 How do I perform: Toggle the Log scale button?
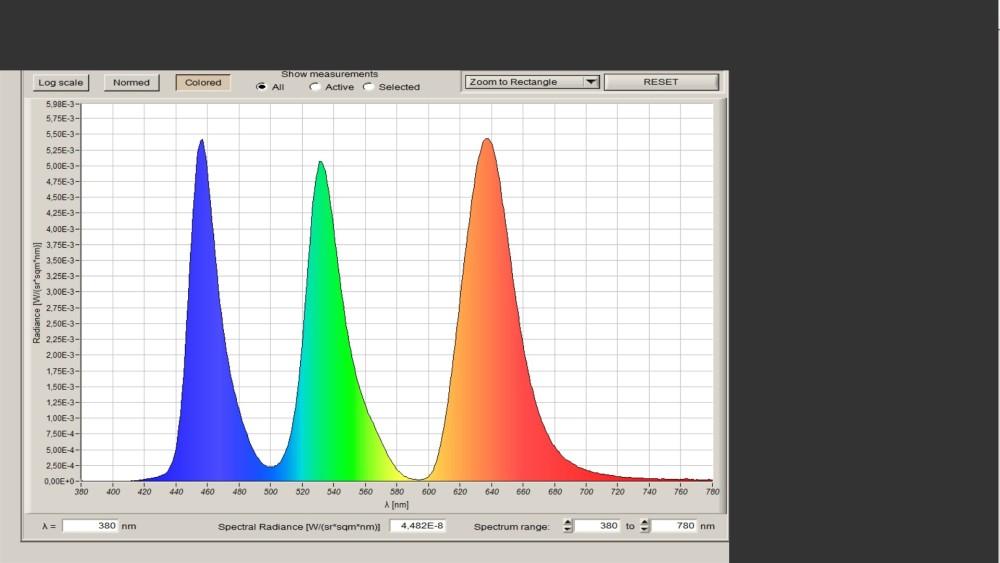coord(61,83)
